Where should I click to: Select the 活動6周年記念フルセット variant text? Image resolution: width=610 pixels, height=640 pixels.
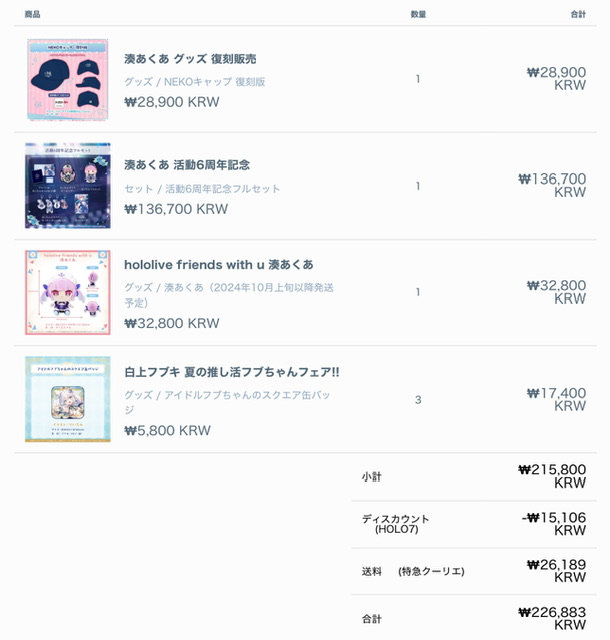pos(223,189)
